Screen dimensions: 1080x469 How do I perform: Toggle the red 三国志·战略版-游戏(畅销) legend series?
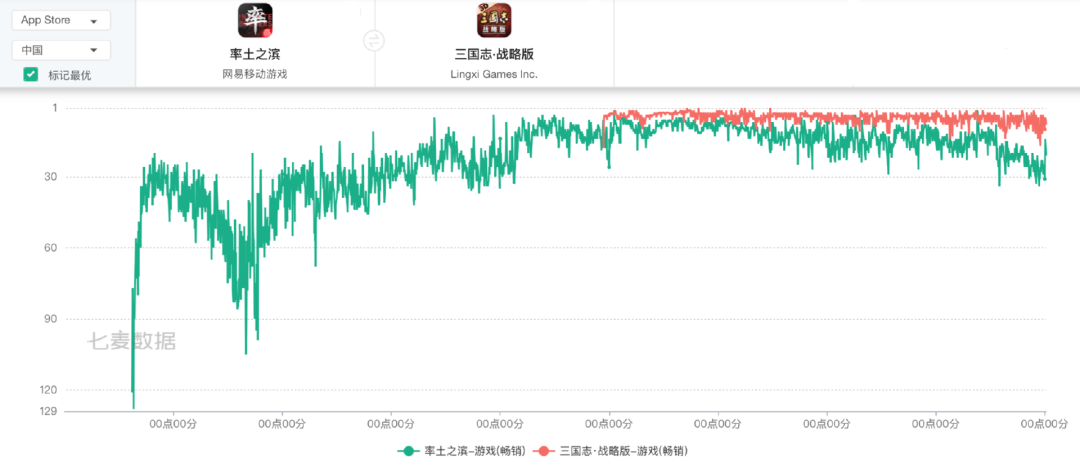(610, 452)
